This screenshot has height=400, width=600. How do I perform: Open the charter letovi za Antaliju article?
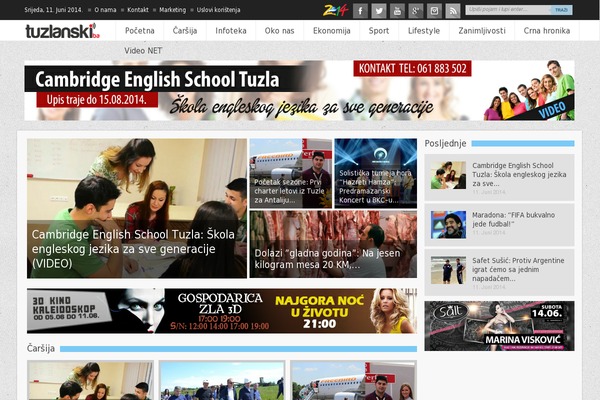291,173
